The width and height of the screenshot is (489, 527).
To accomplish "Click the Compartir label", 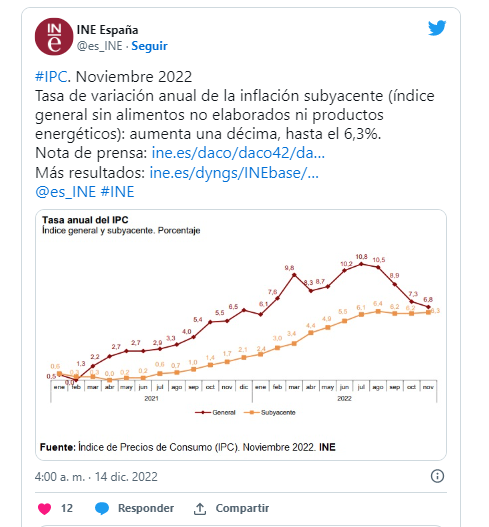I will tap(242, 509).
